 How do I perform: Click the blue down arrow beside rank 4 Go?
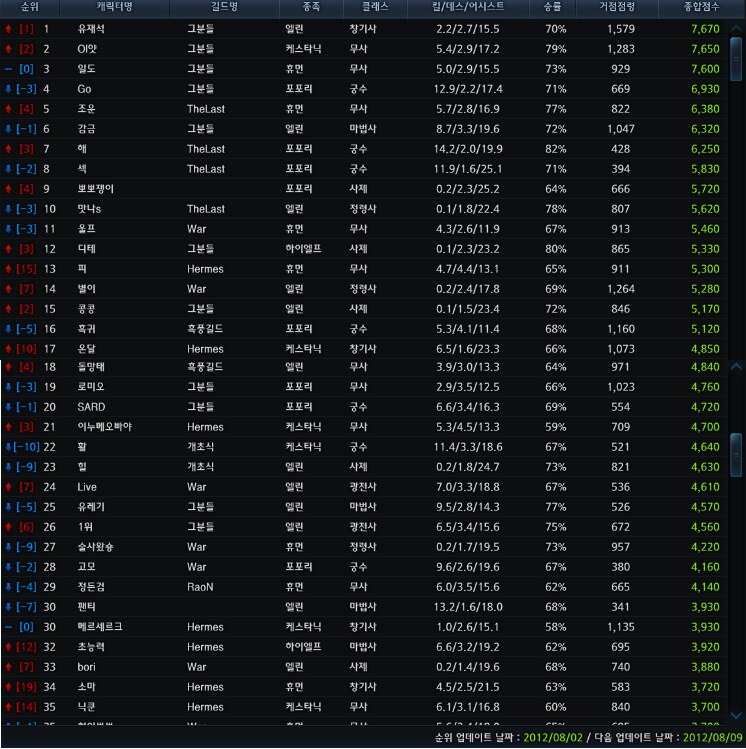pos(9,89)
